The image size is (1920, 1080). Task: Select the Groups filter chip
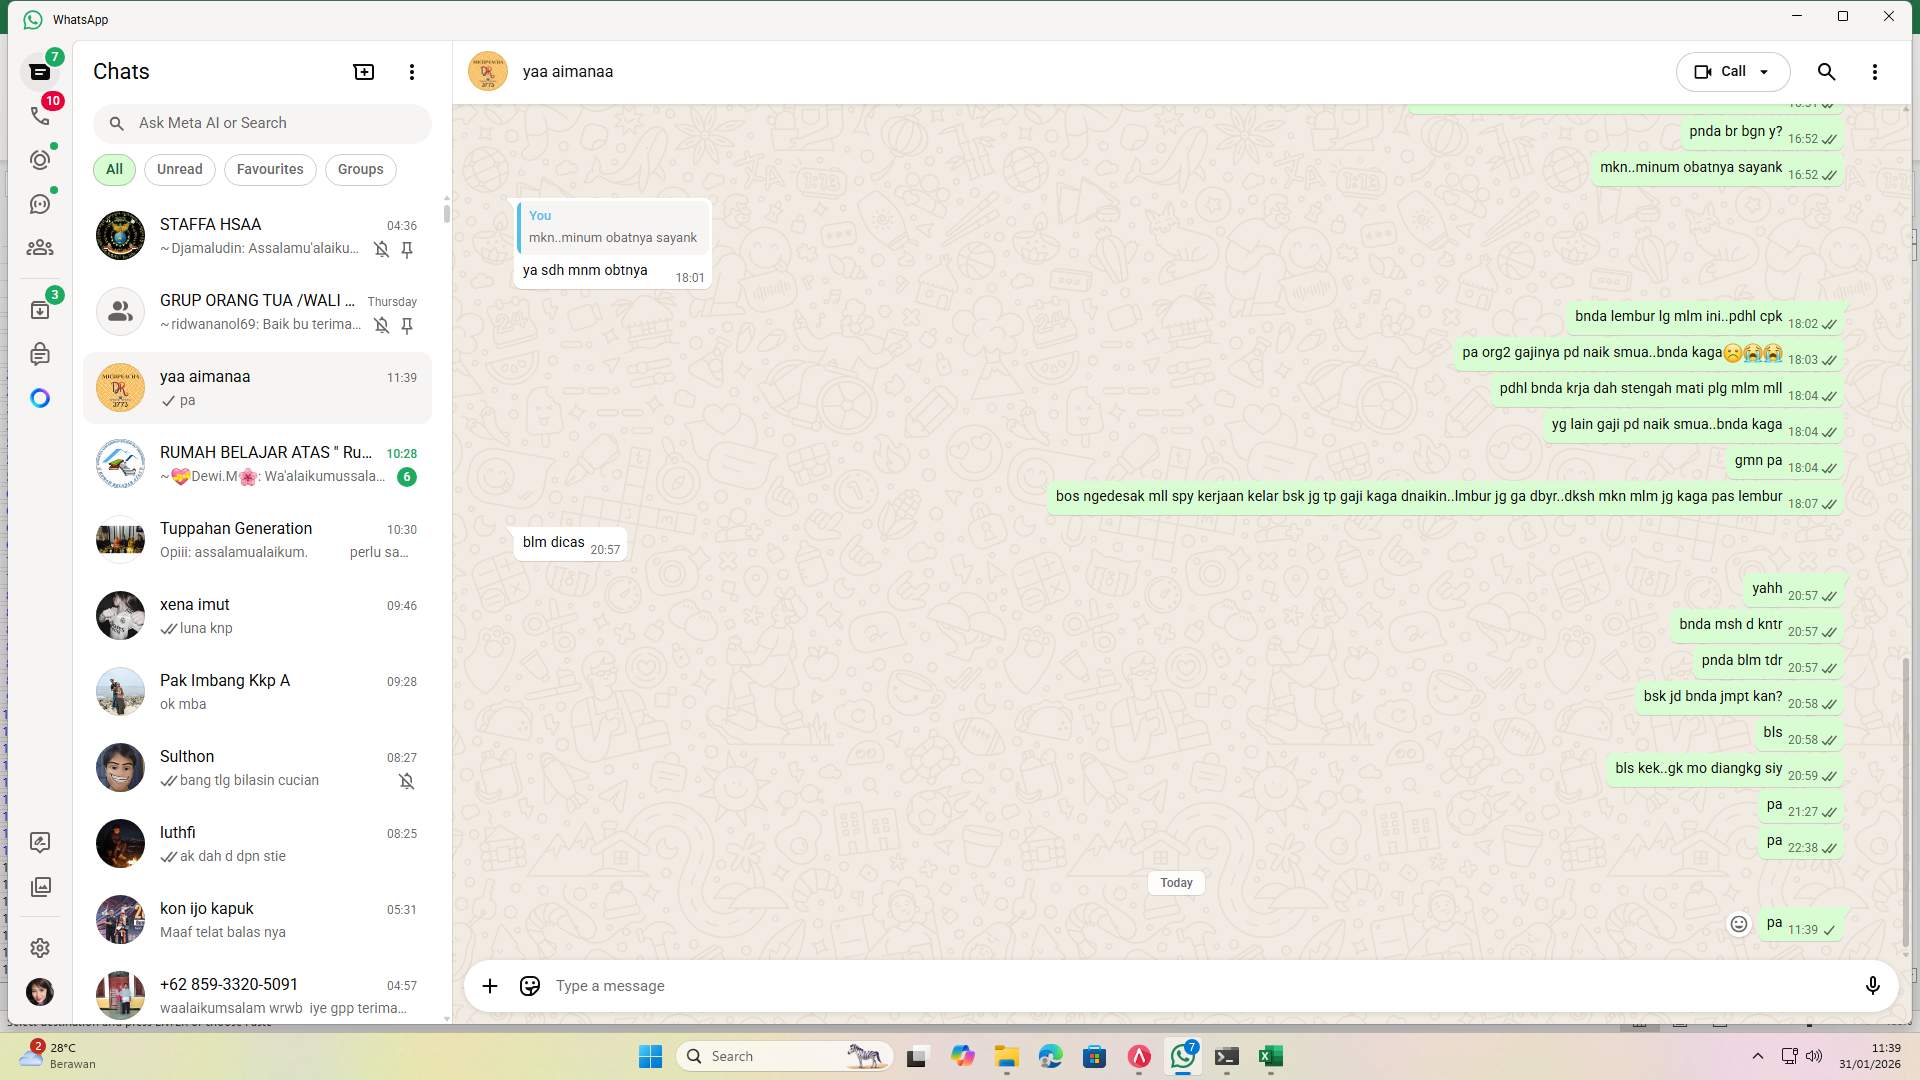(x=360, y=169)
